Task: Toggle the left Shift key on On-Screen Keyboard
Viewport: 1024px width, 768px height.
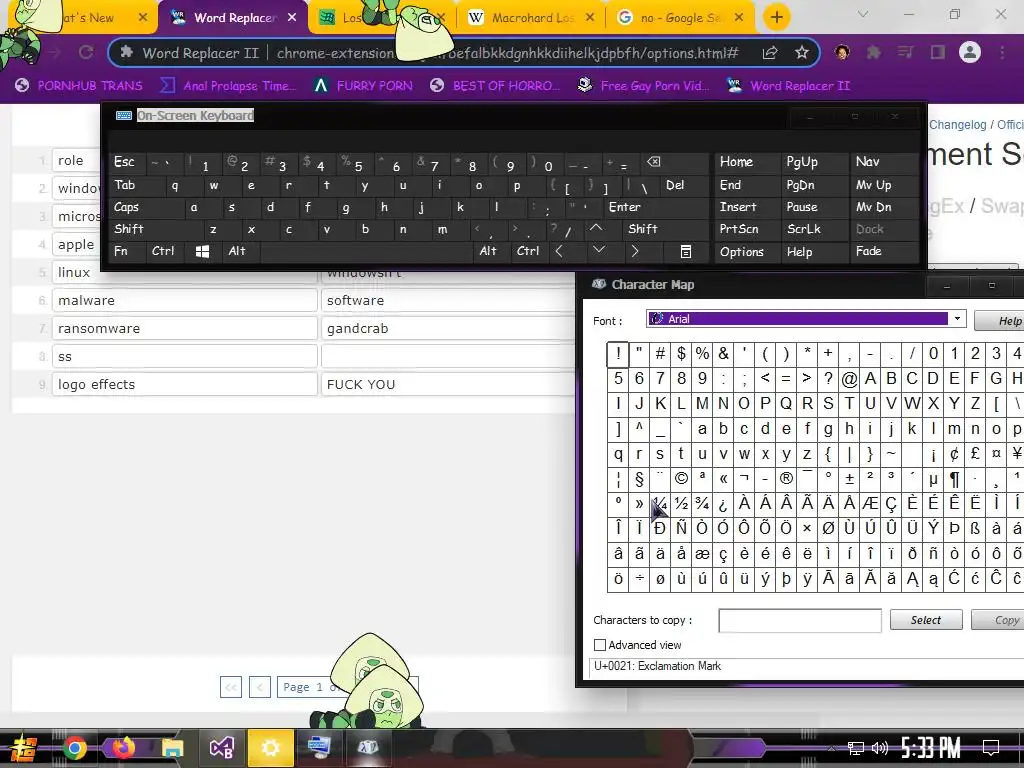Action: pyautogui.click(x=153, y=229)
